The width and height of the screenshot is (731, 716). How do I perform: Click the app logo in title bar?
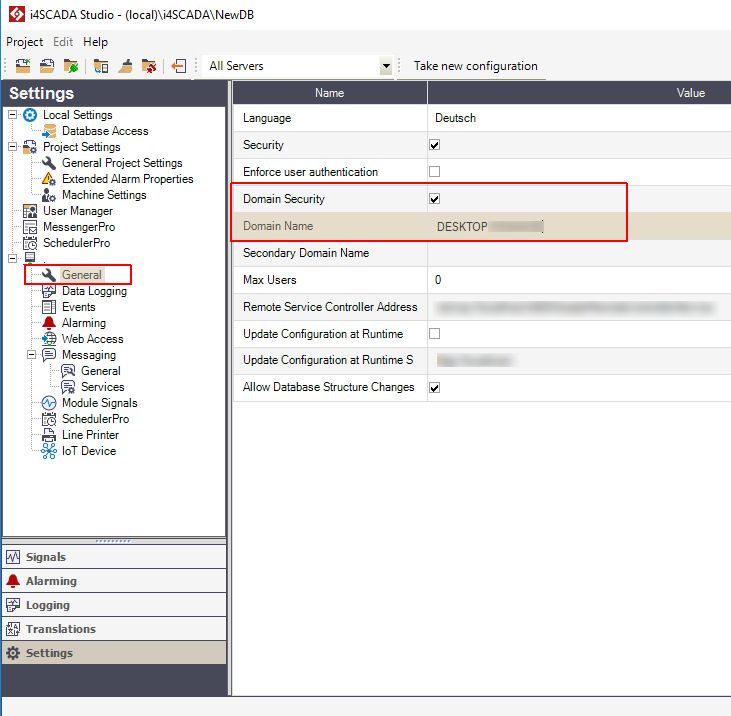[17, 14]
